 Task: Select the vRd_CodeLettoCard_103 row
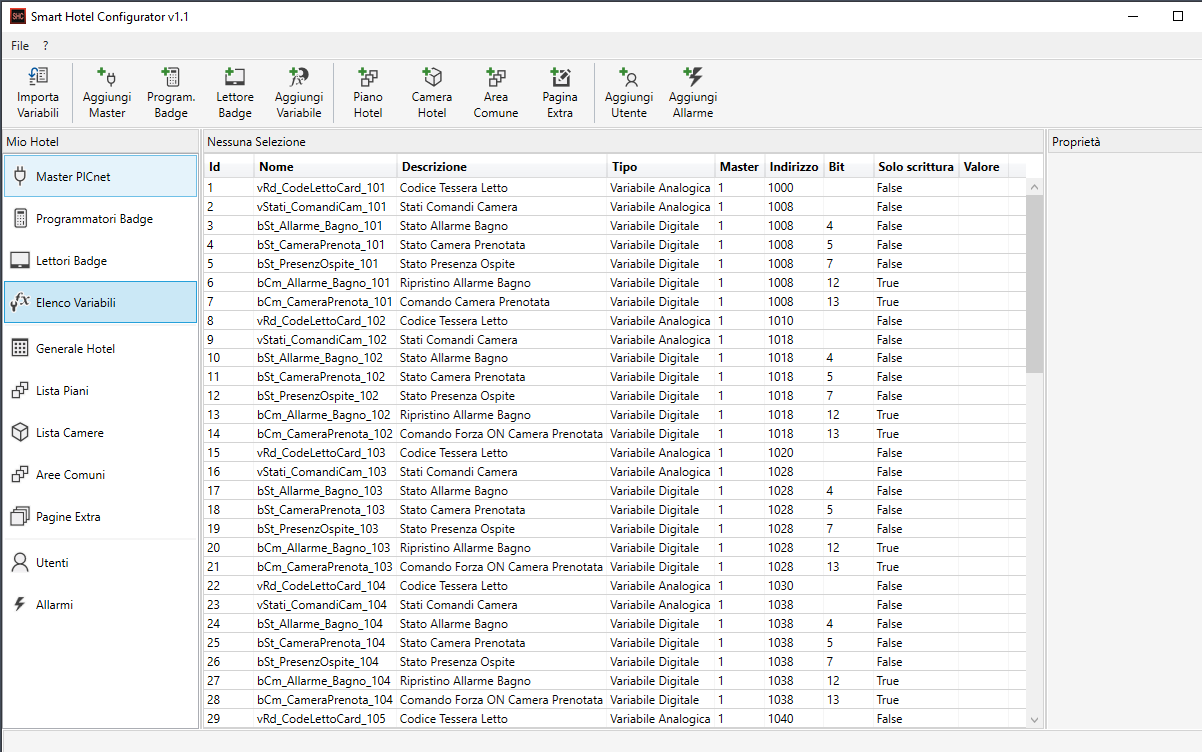615,453
